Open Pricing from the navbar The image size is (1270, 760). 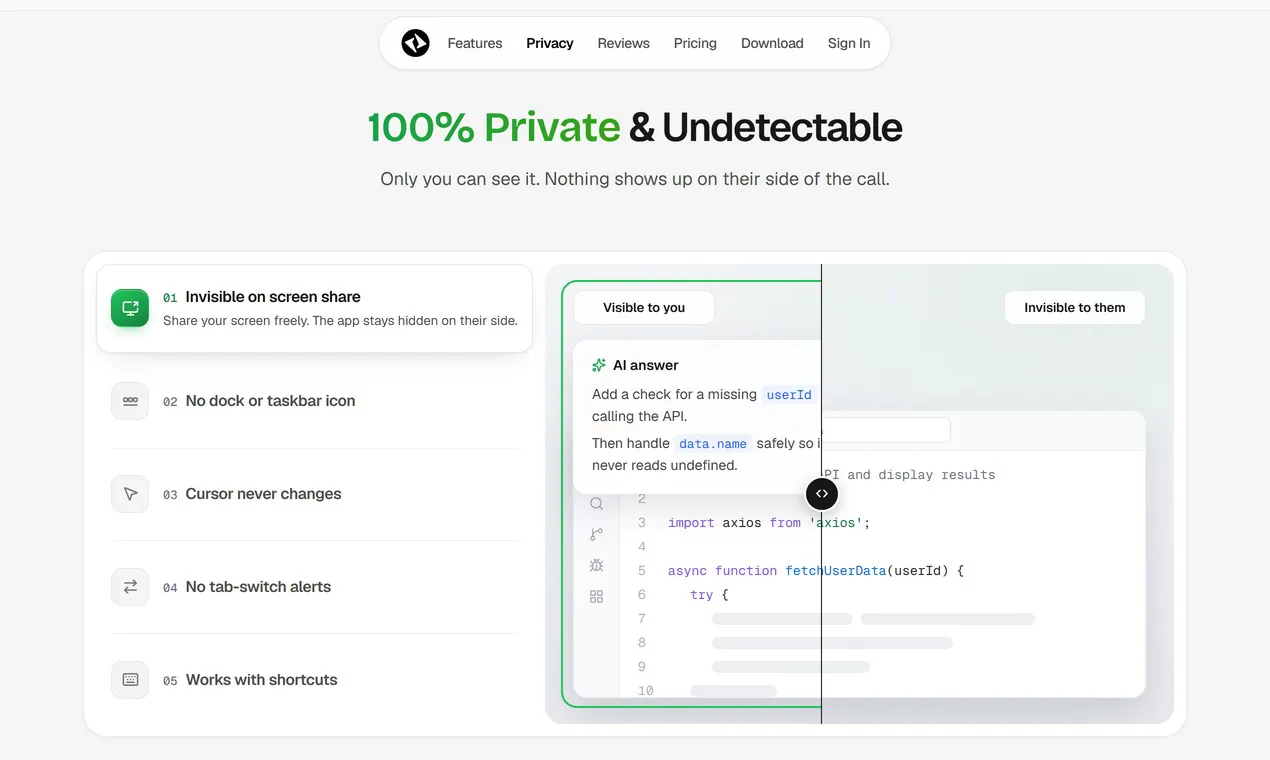click(x=695, y=43)
